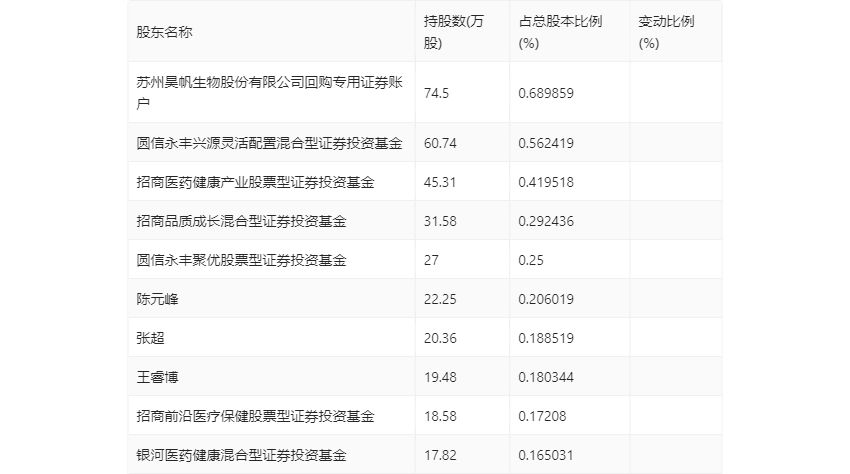Screen dimensions: 850x474
Task: Select the 74.5 shareholding value
Action: click(436, 93)
